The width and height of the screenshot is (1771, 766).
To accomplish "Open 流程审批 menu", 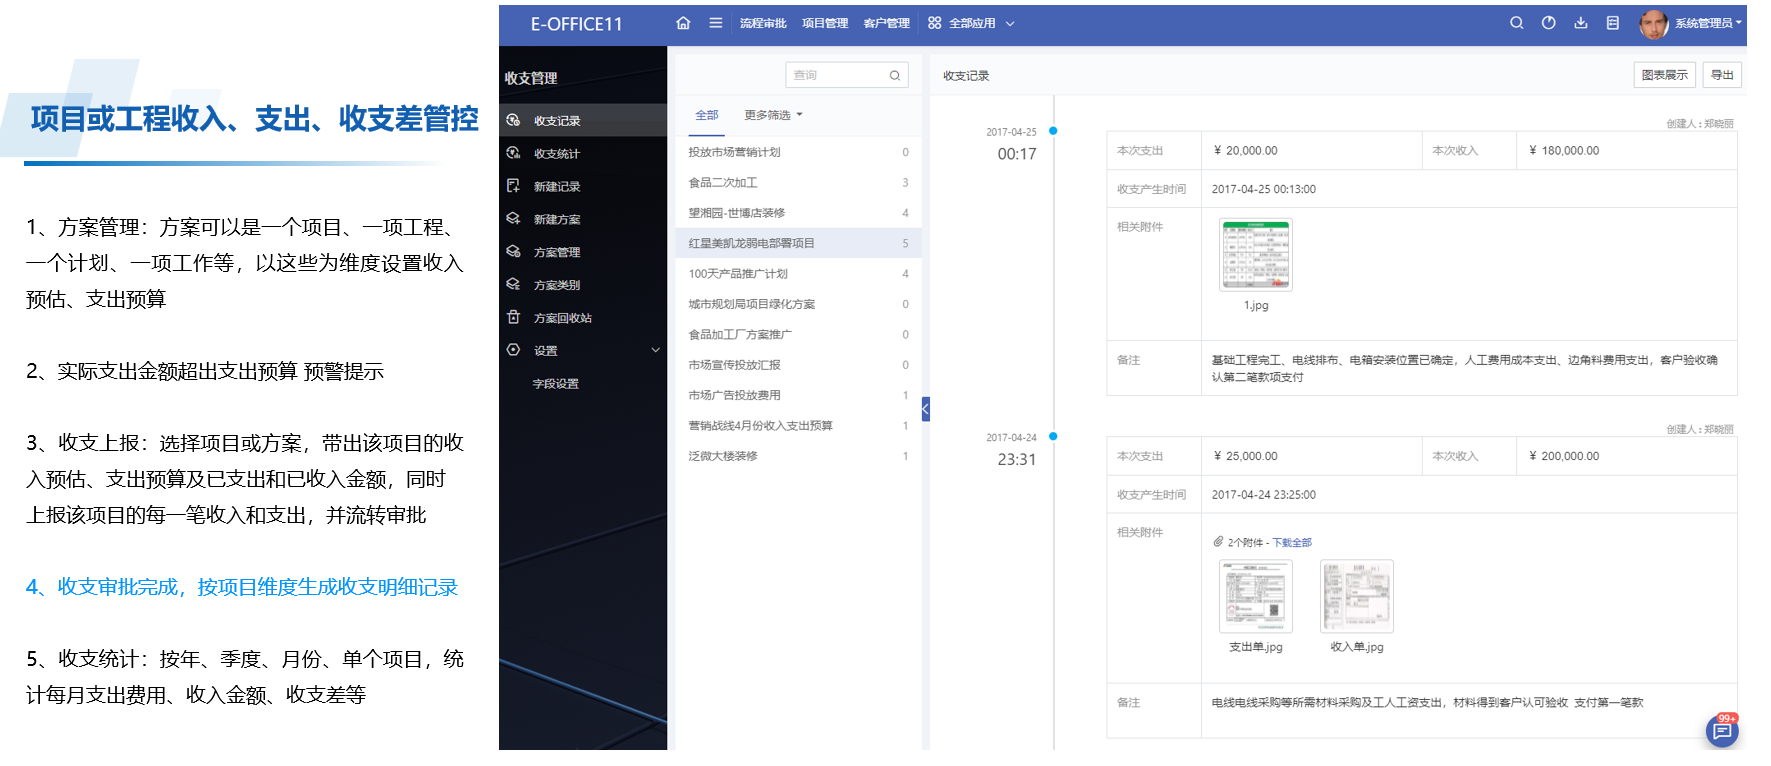I will click(763, 23).
